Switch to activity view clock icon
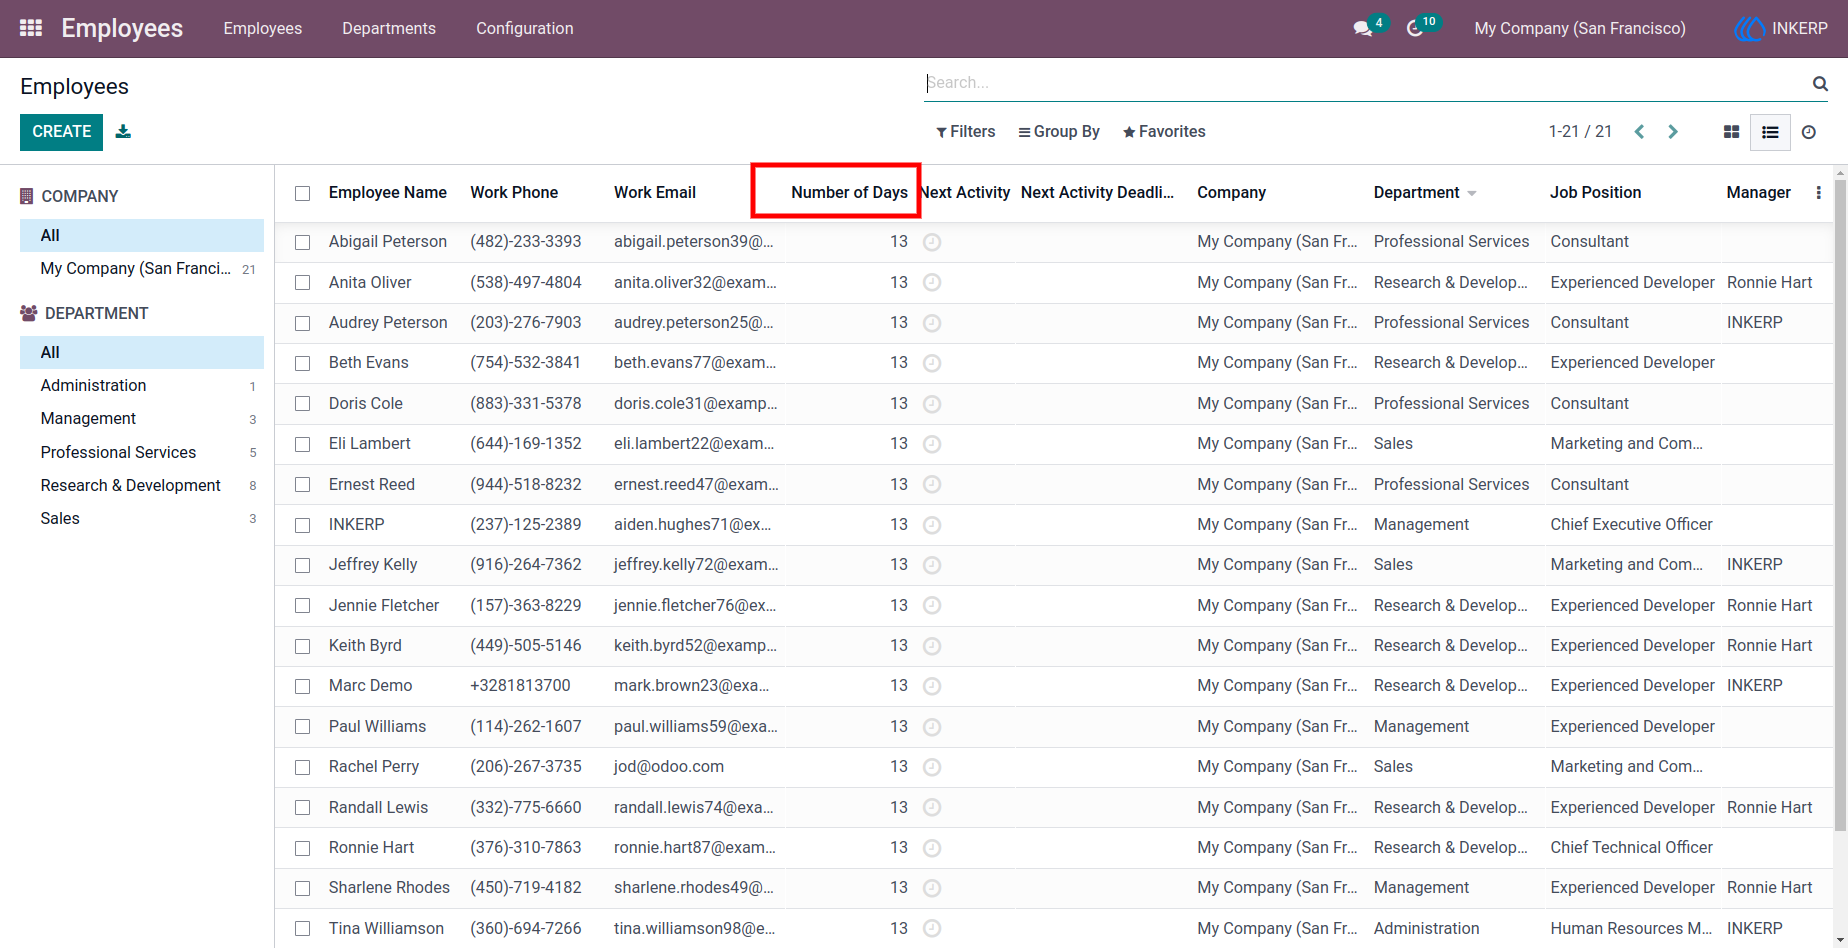 1809,132
